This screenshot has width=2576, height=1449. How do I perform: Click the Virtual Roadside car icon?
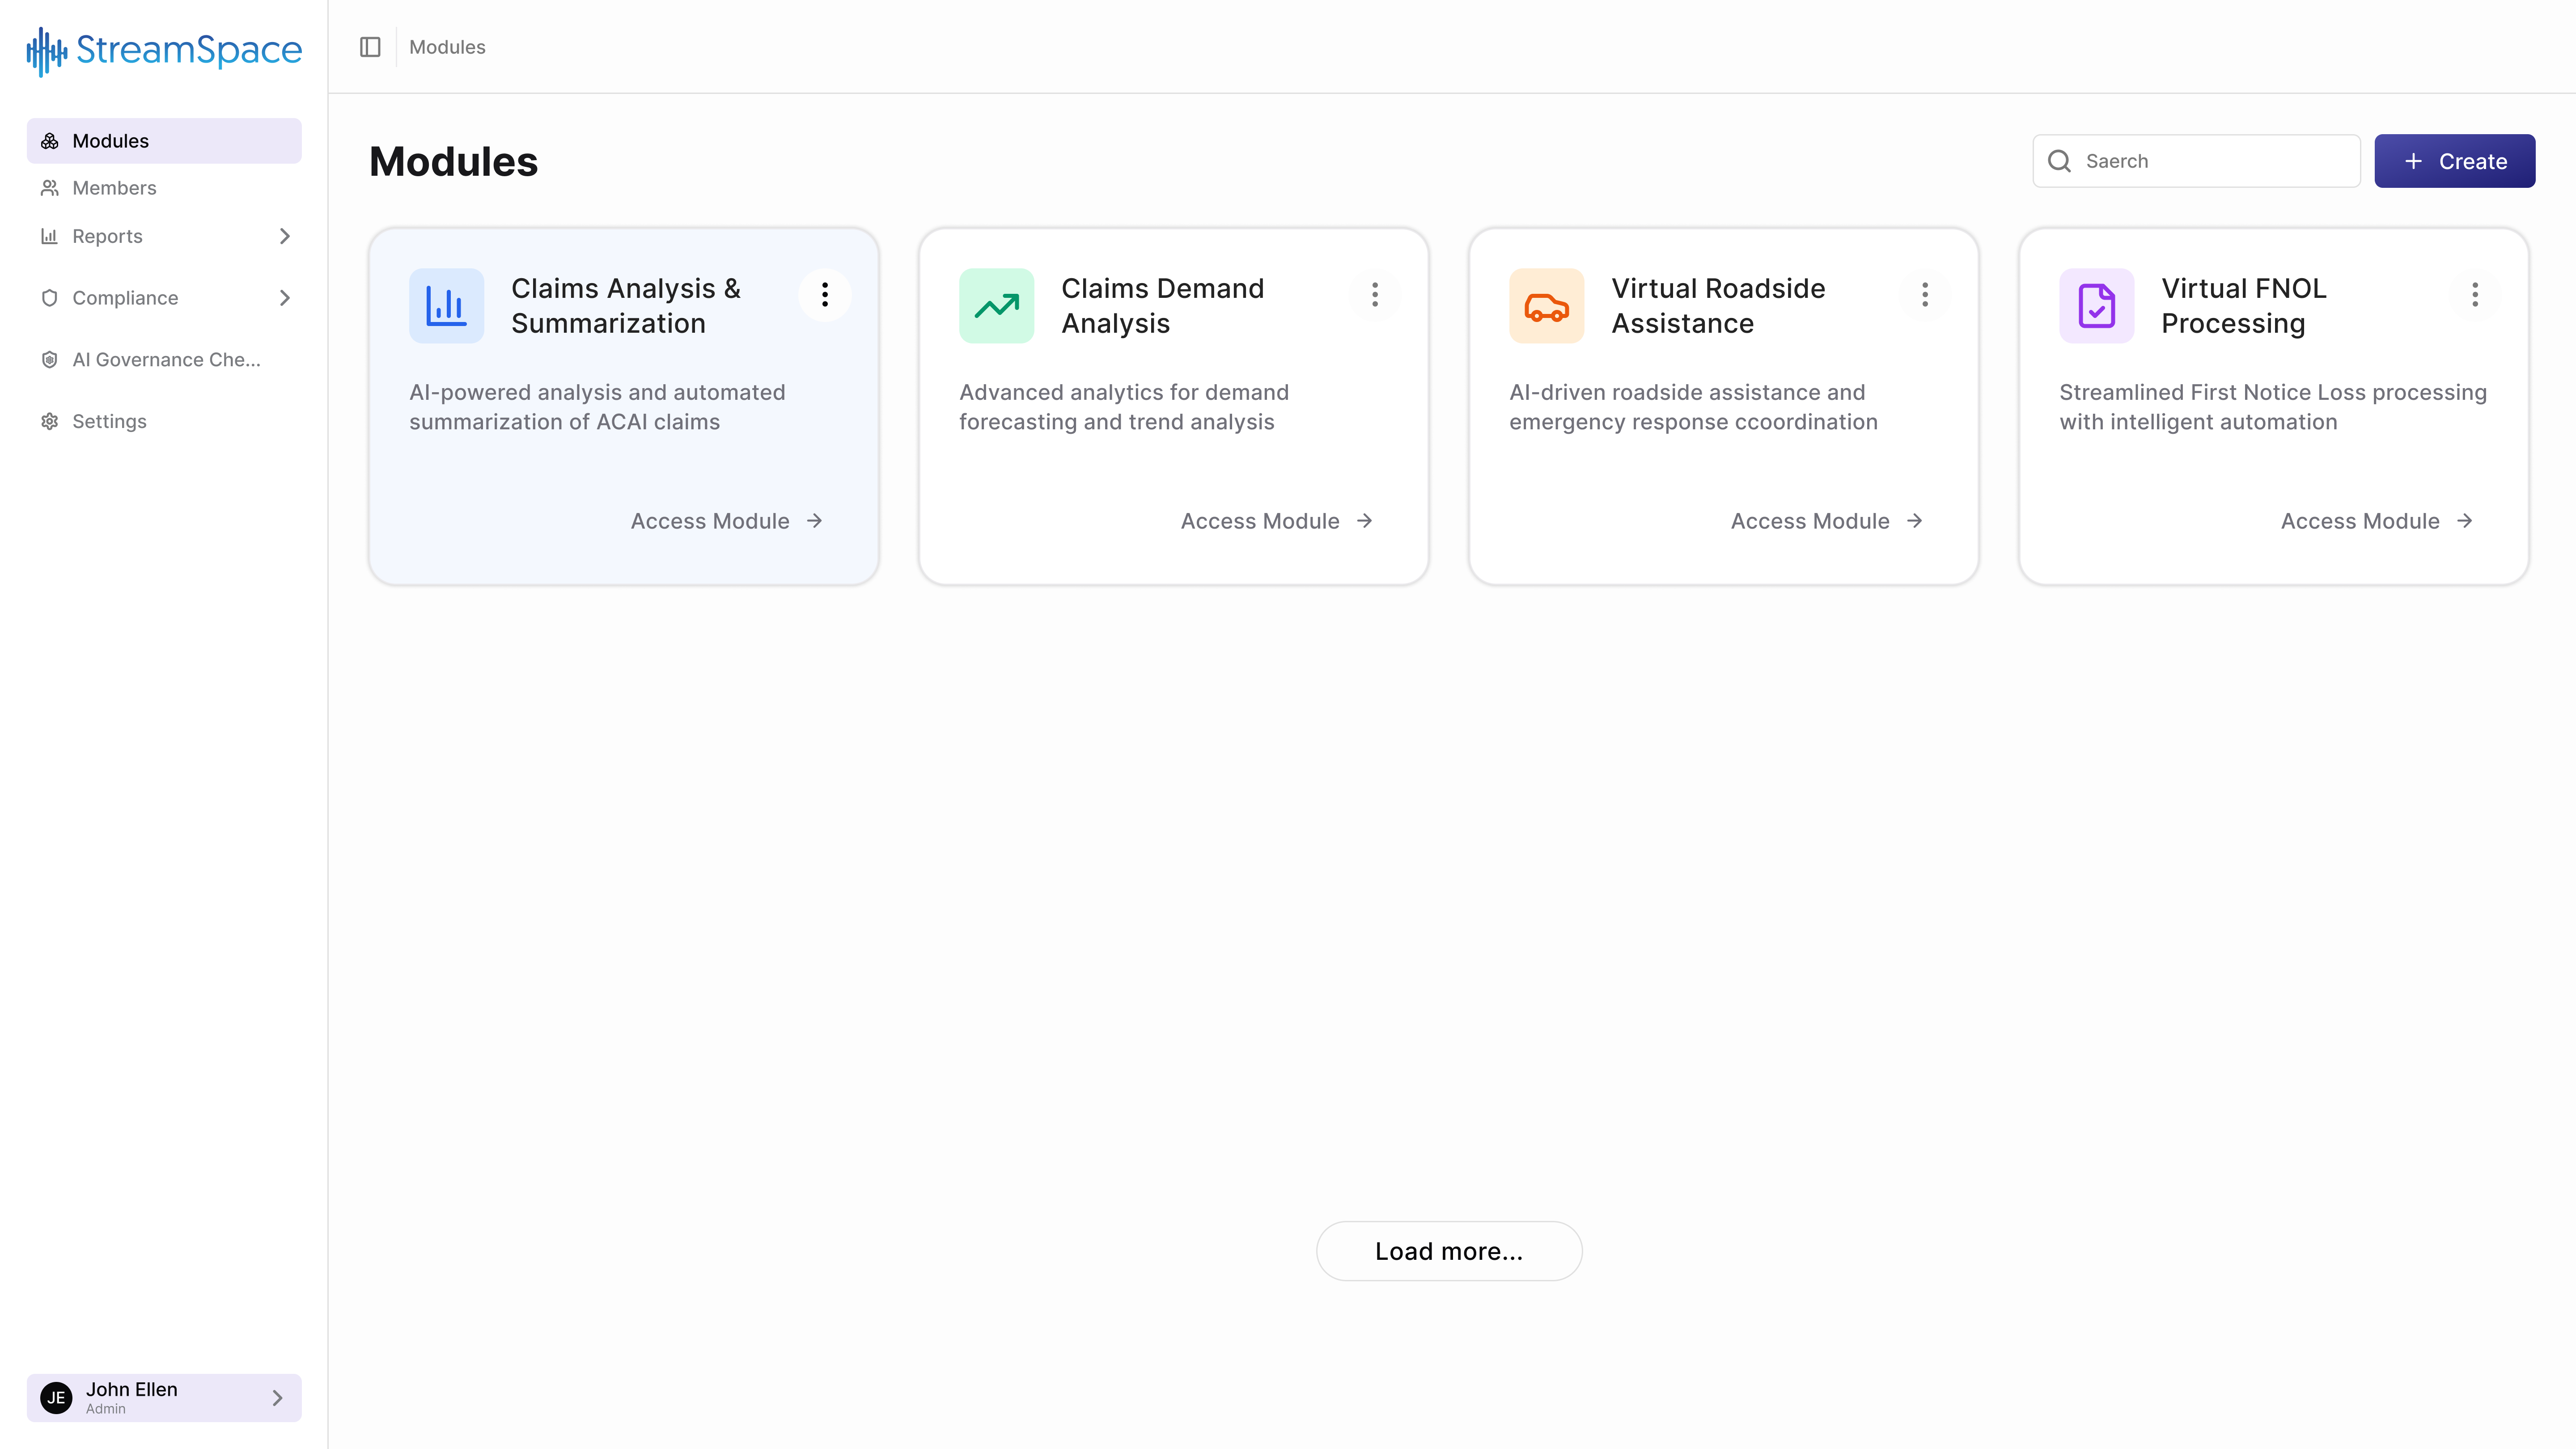1546,306
